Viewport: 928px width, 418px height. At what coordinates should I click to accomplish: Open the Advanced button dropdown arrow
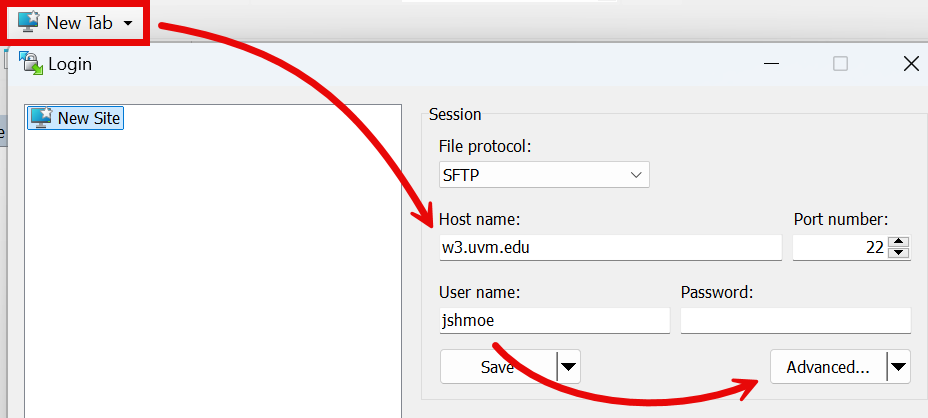coord(898,366)
